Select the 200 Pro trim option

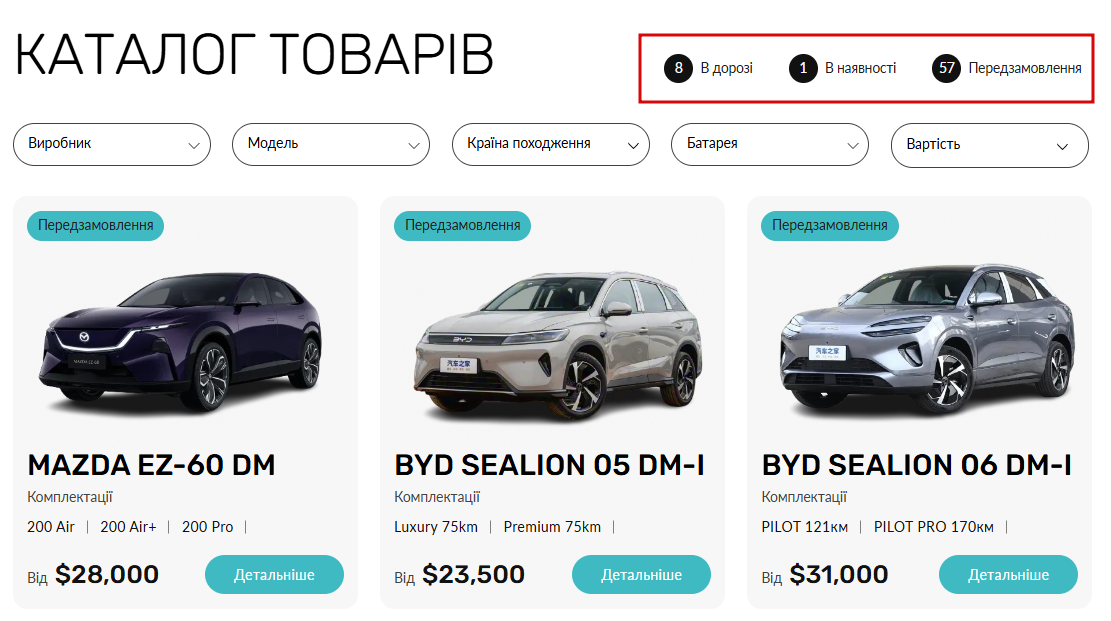click(207, 527)
